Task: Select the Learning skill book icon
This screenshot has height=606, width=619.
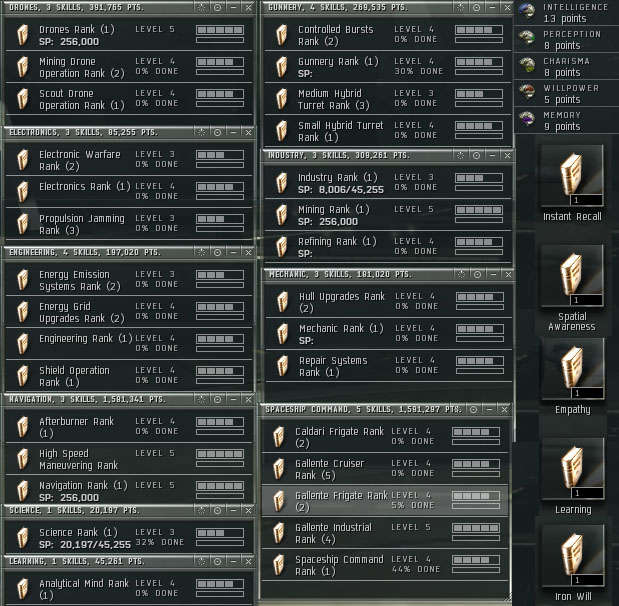Action: coord(572,468)
